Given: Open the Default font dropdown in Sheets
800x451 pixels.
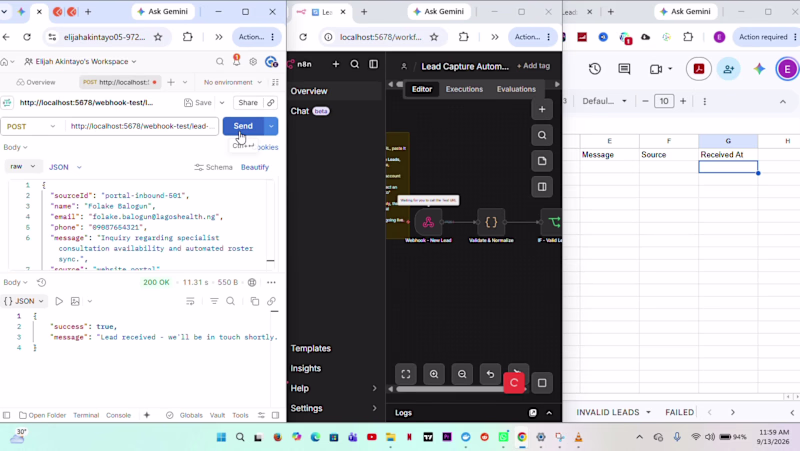Looking at the screenshot, I should coord(605,101).
